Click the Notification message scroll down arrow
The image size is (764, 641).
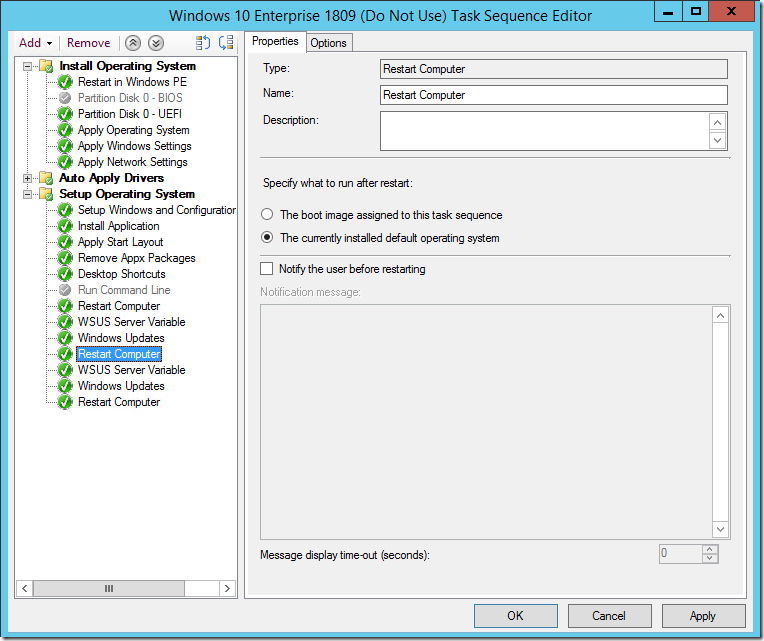(721, 529)
